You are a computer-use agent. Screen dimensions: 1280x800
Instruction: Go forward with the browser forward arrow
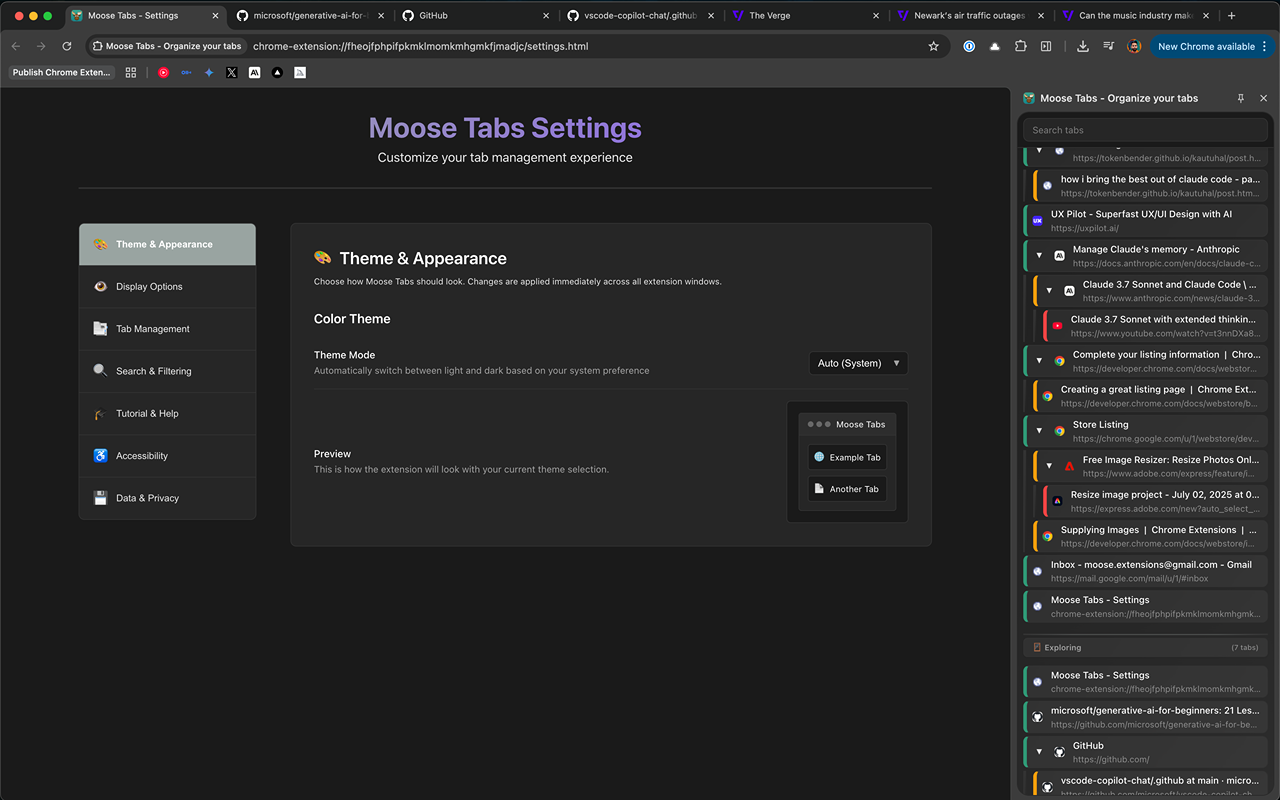pos(41,46)
